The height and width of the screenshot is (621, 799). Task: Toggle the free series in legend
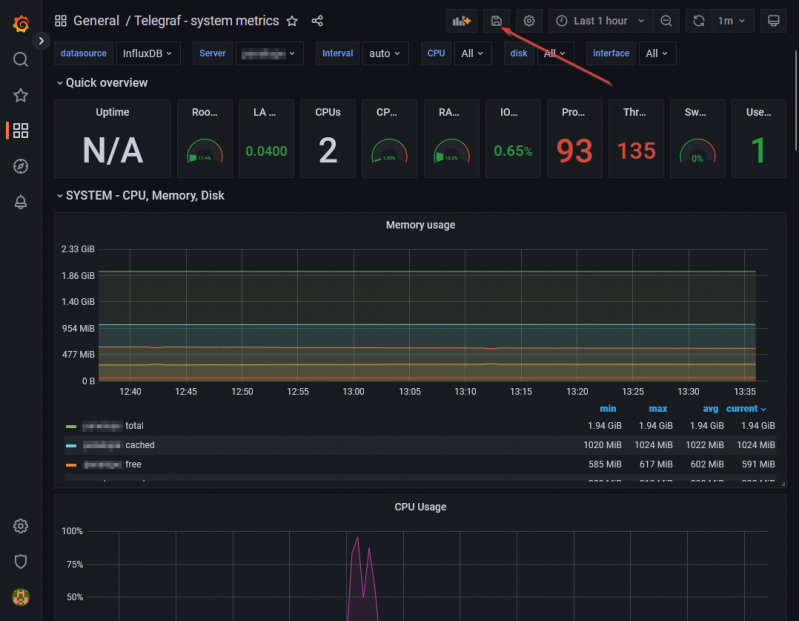(x=132, y=464)
